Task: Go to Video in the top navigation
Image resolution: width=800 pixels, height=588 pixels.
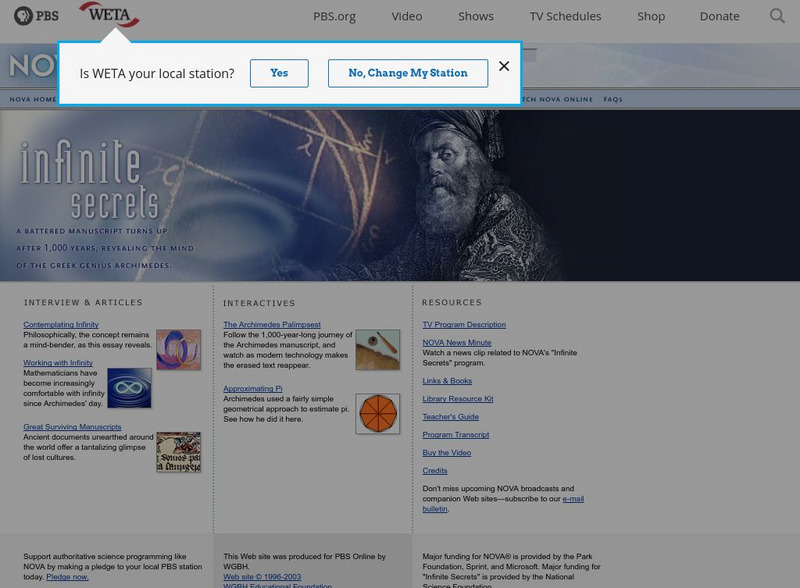Action: (407, 16)
